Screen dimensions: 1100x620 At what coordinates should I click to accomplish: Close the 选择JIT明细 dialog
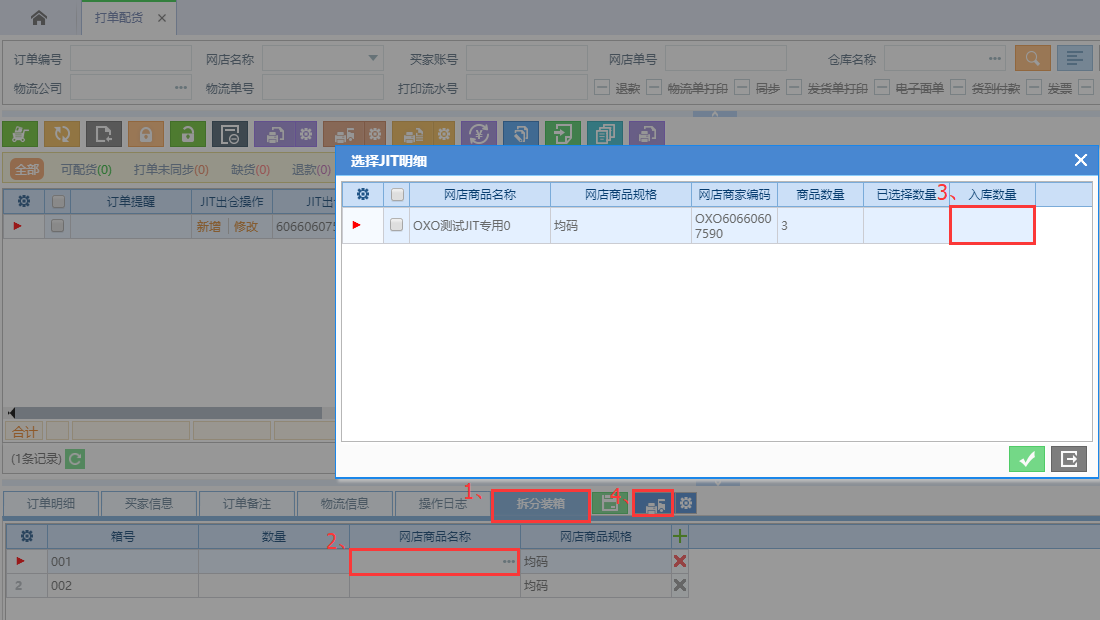point(1081,161)
